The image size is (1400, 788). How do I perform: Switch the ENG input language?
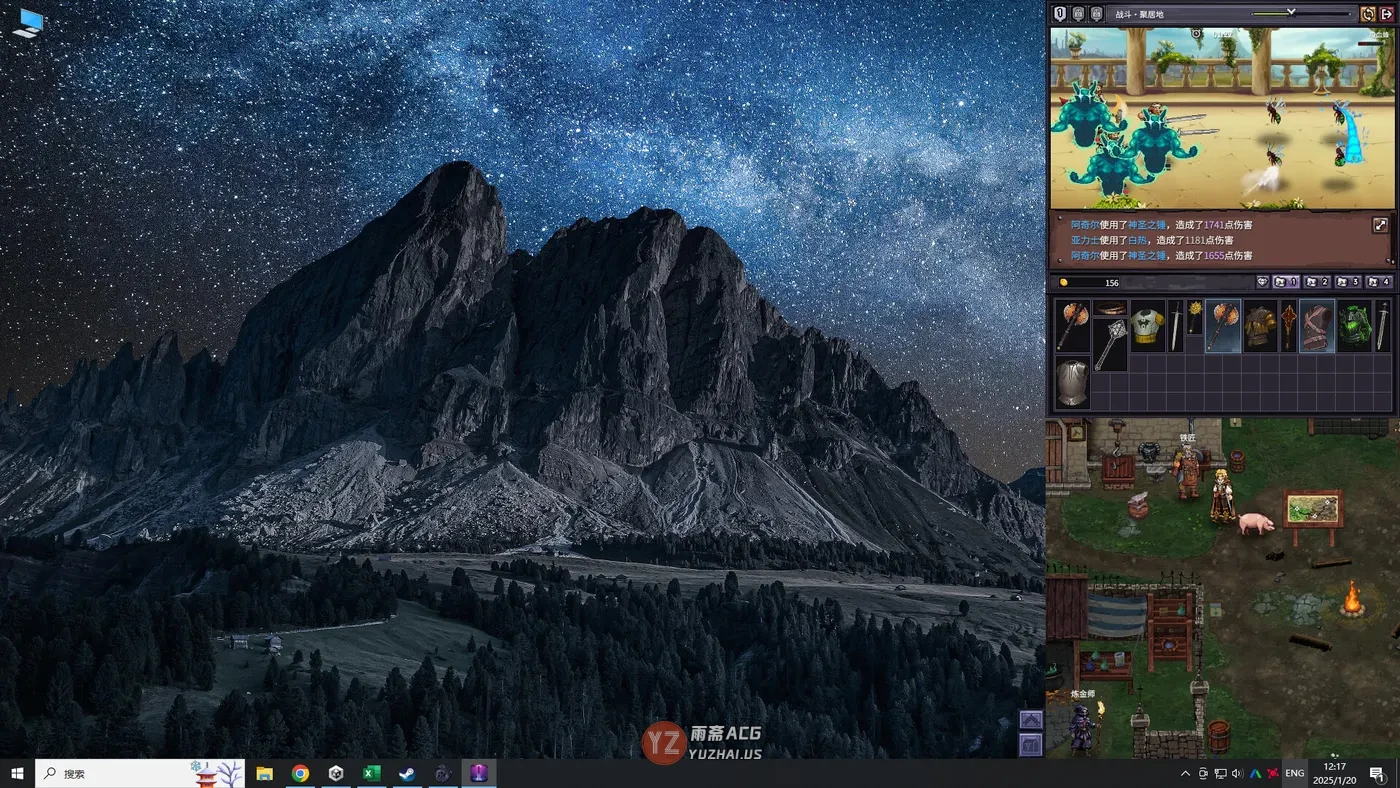coord(1294,773)
